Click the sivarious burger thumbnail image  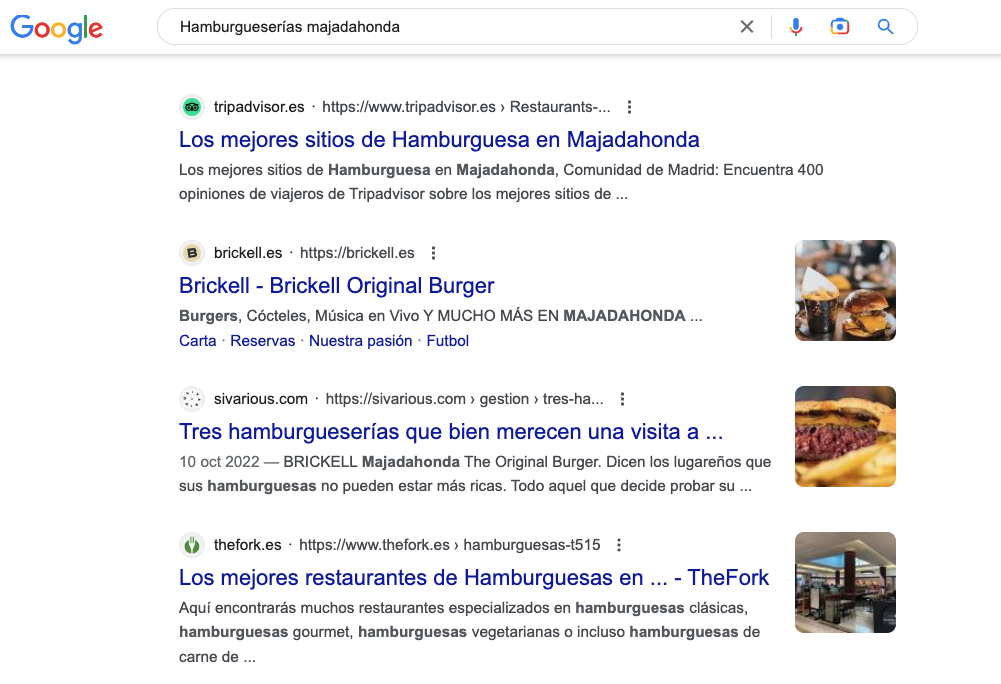(x=845, y=436)
